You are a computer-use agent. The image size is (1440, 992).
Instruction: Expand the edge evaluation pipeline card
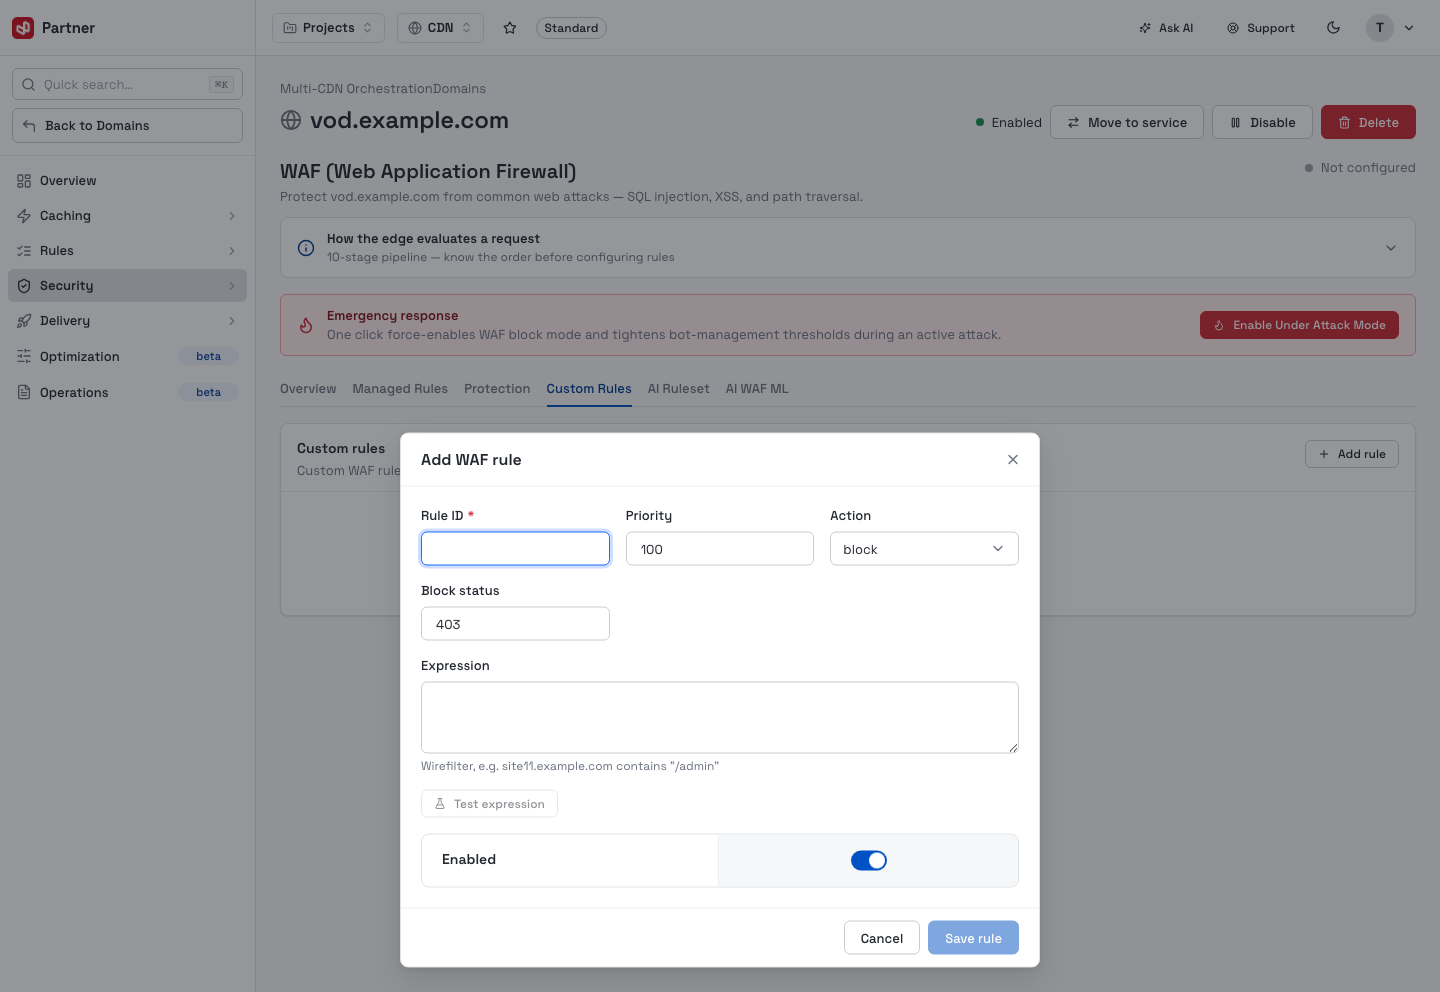(x=1391, y=248)
